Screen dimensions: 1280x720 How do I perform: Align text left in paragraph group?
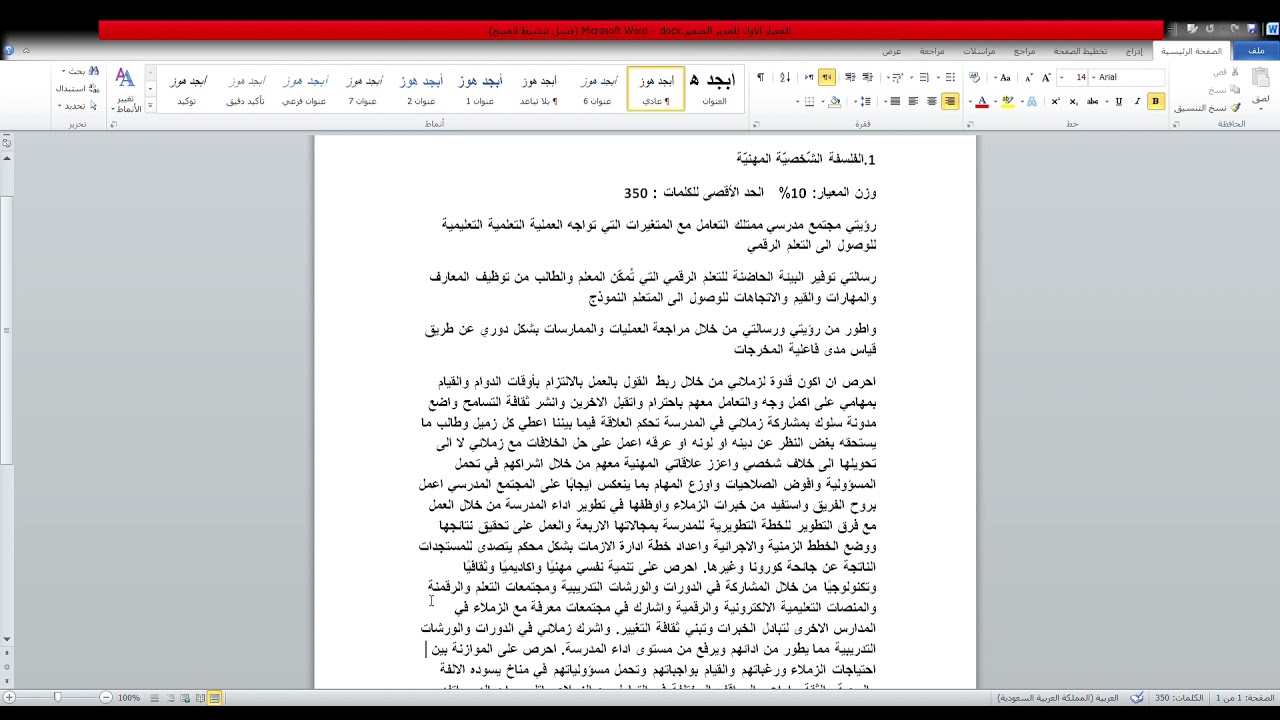(x=913, y=101)
